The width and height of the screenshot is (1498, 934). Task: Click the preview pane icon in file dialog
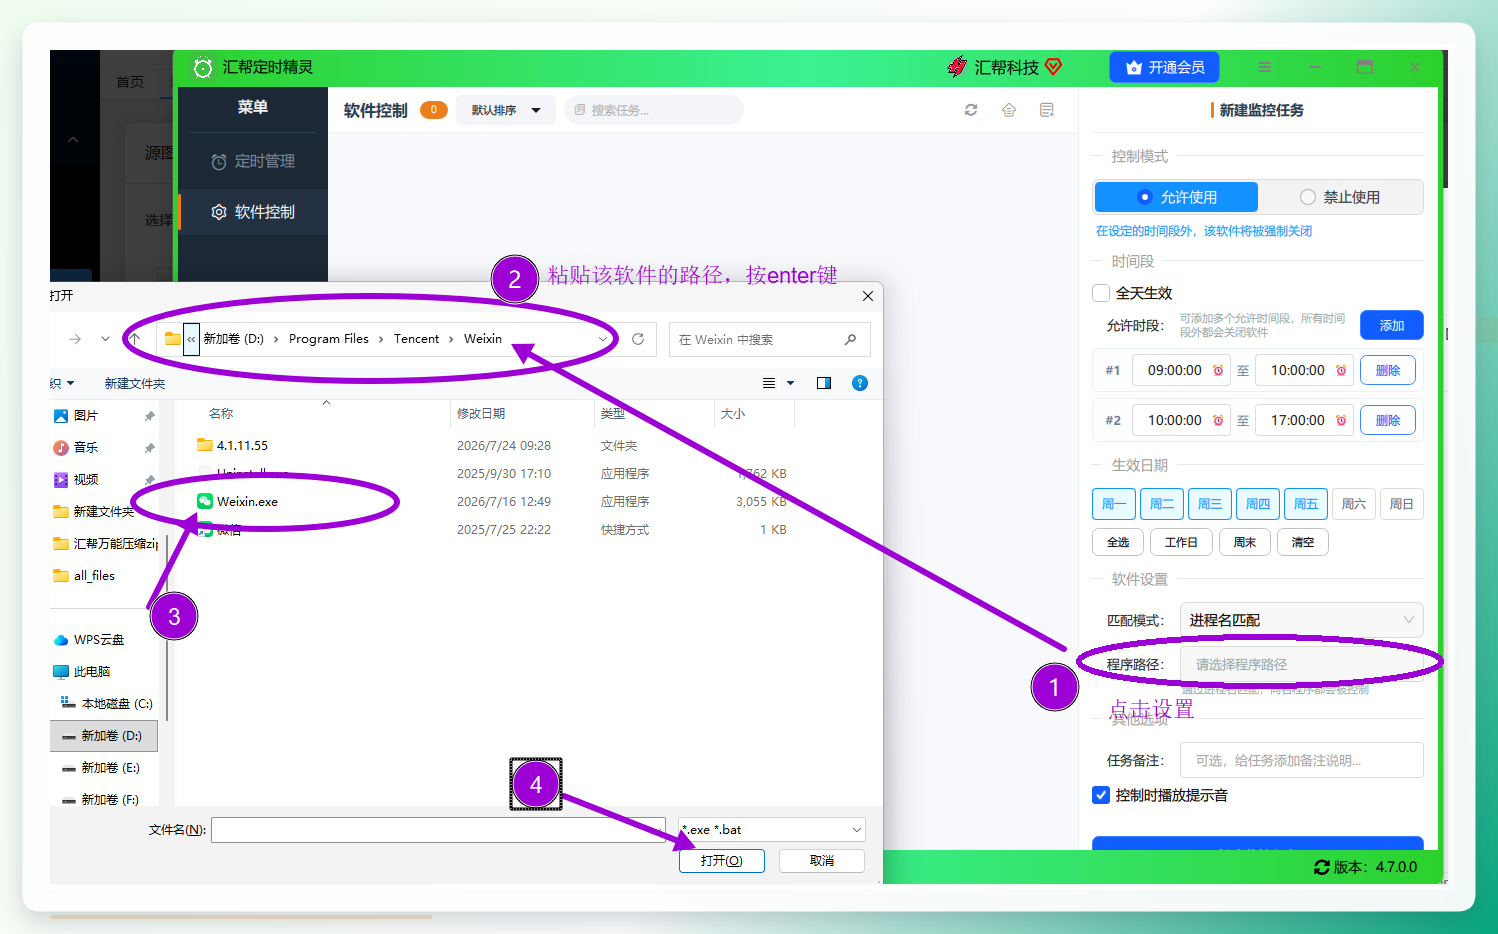[824, 383]
